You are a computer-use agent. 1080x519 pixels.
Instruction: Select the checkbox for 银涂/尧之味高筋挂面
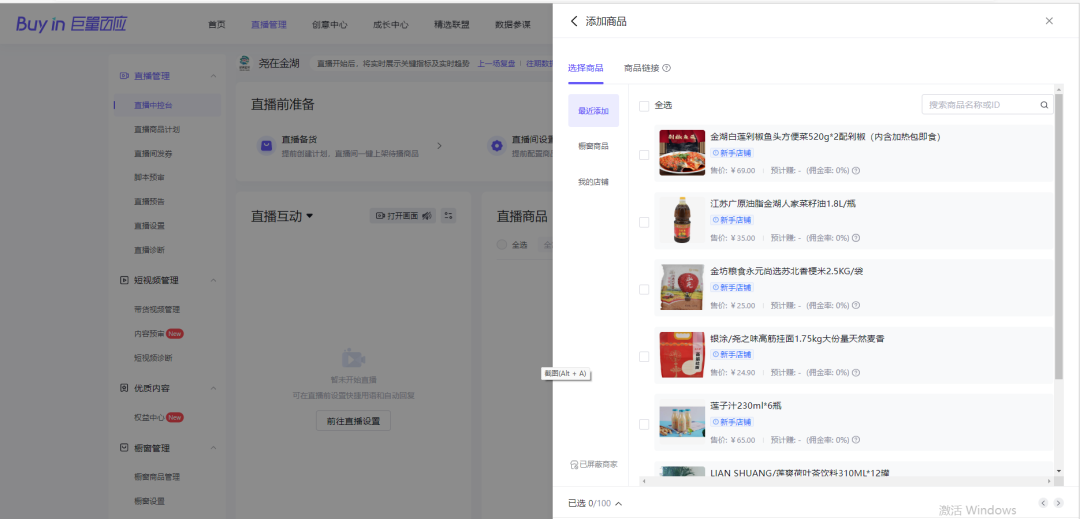click(x=644, y=357)
